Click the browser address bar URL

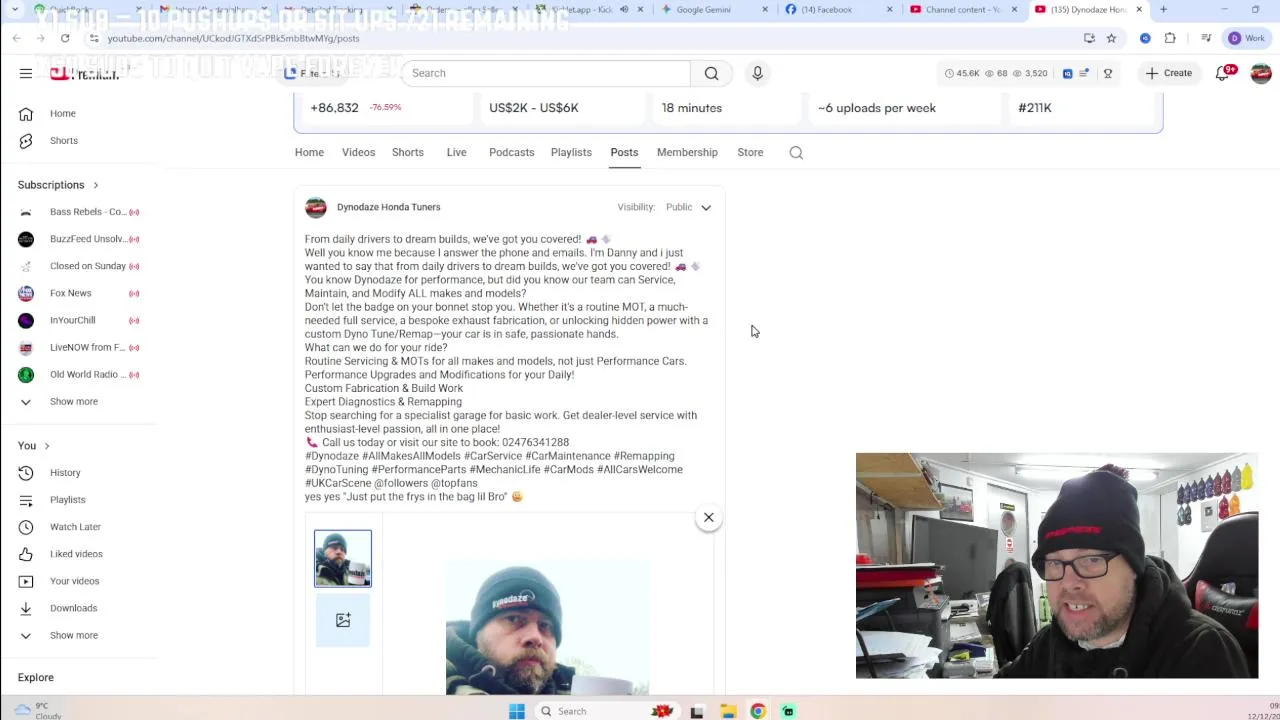(x=233, y=38)
